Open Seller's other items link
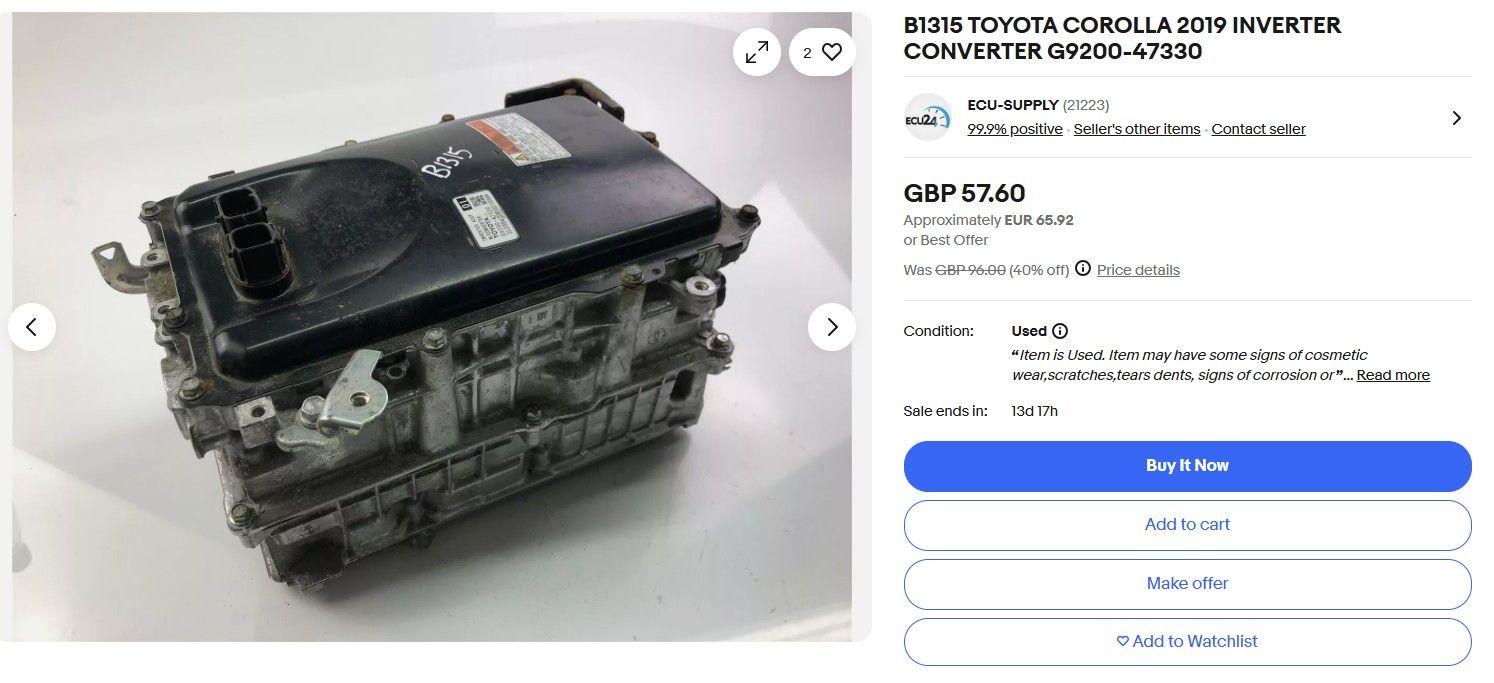Viewport: 1494px width, 683px height. [1137, 129]
